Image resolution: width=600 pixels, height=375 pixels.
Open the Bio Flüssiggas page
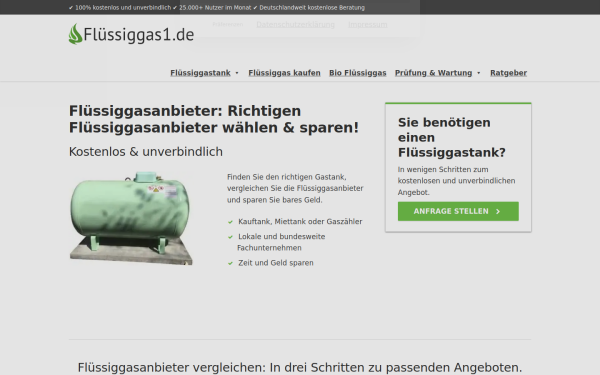pos(358,73)
